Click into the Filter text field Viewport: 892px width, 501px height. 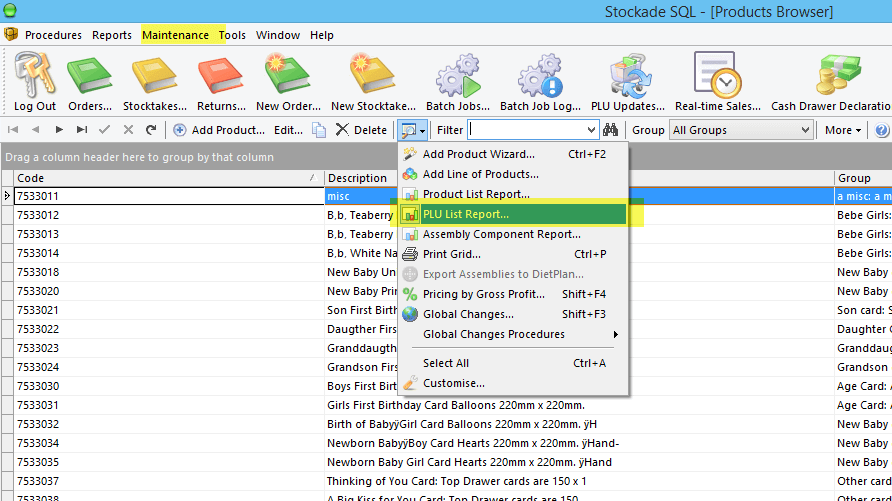tap(527, 130)
